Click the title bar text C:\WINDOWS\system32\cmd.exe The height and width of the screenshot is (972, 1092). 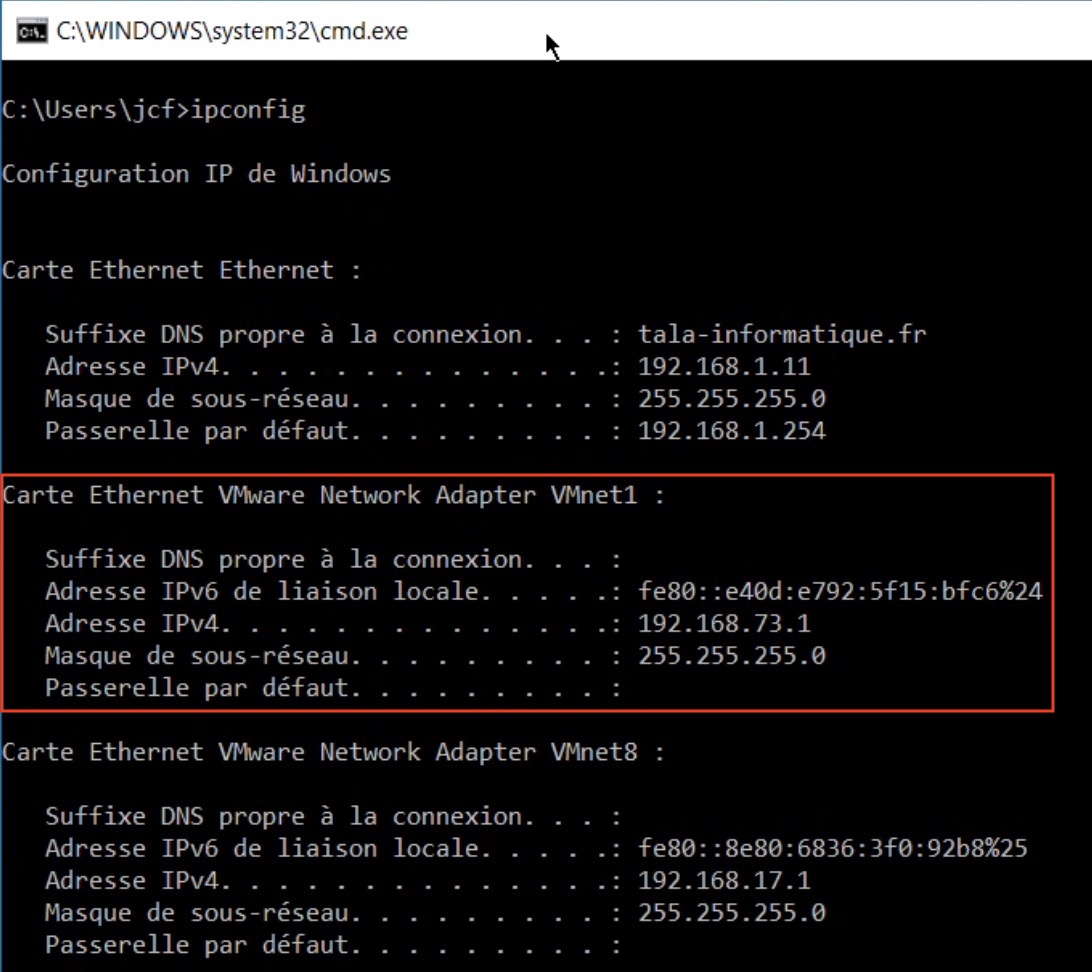230,31
